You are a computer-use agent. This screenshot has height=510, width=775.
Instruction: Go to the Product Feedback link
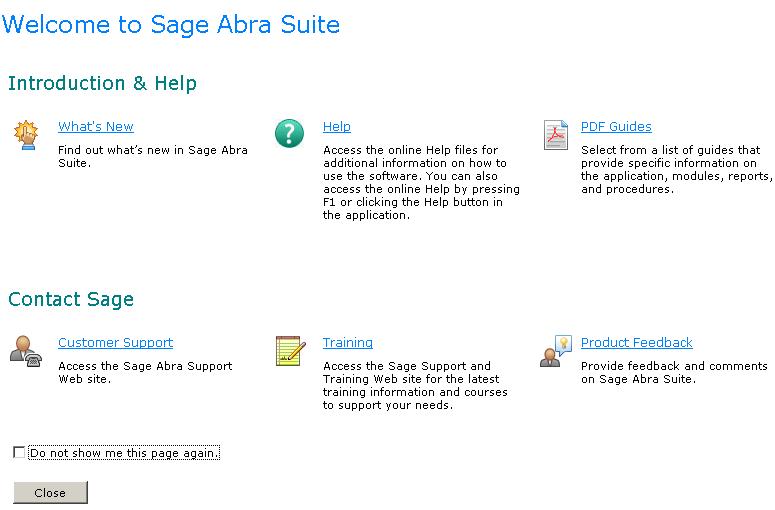(636, 343)
